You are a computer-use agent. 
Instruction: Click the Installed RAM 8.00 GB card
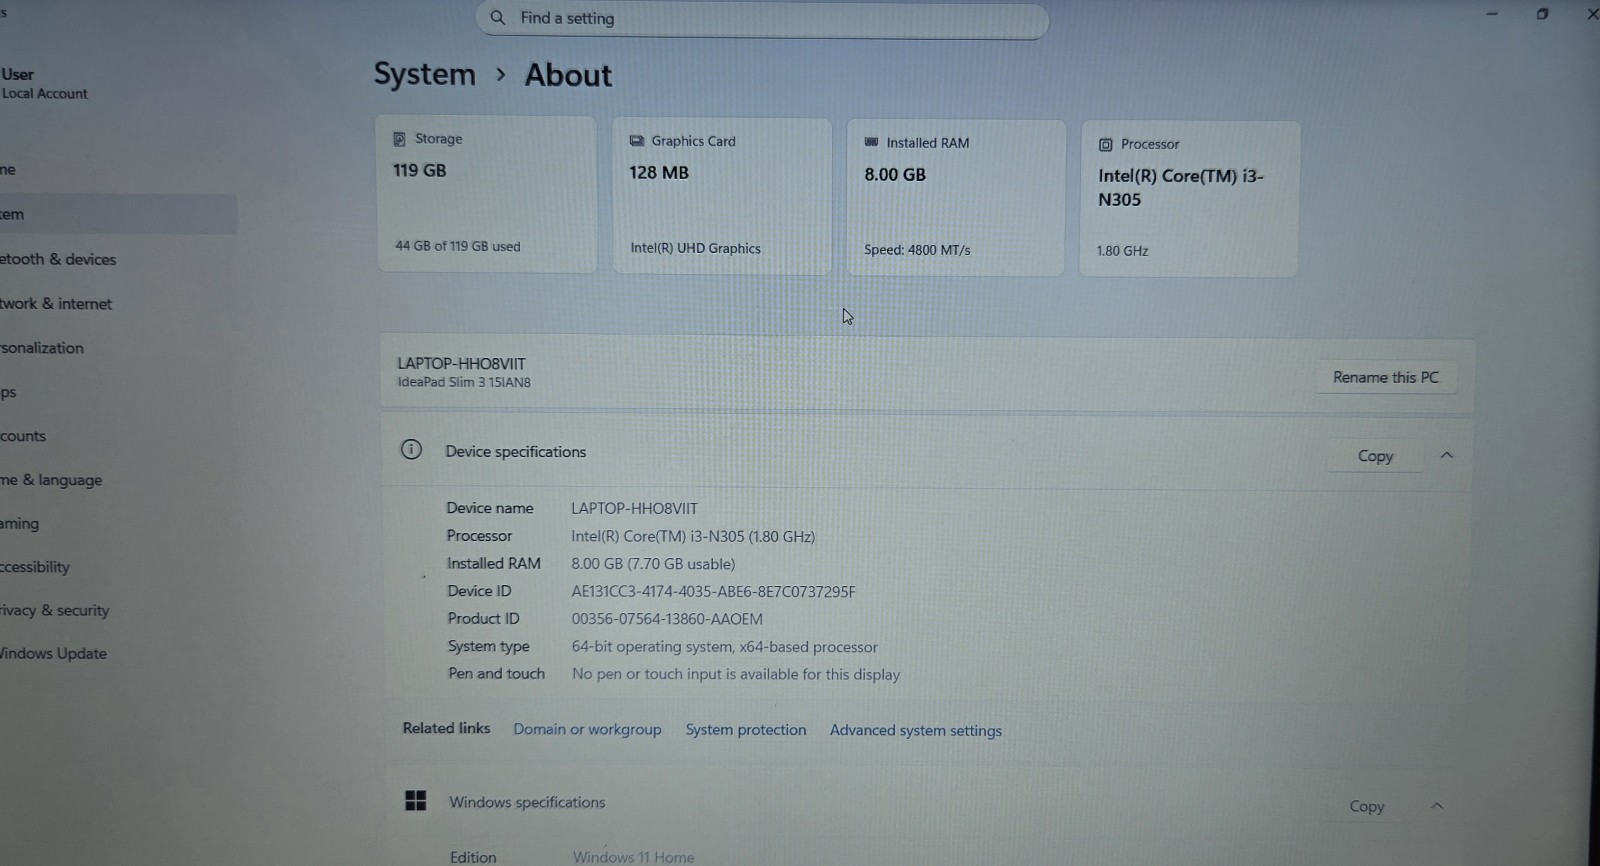[956, 198]
